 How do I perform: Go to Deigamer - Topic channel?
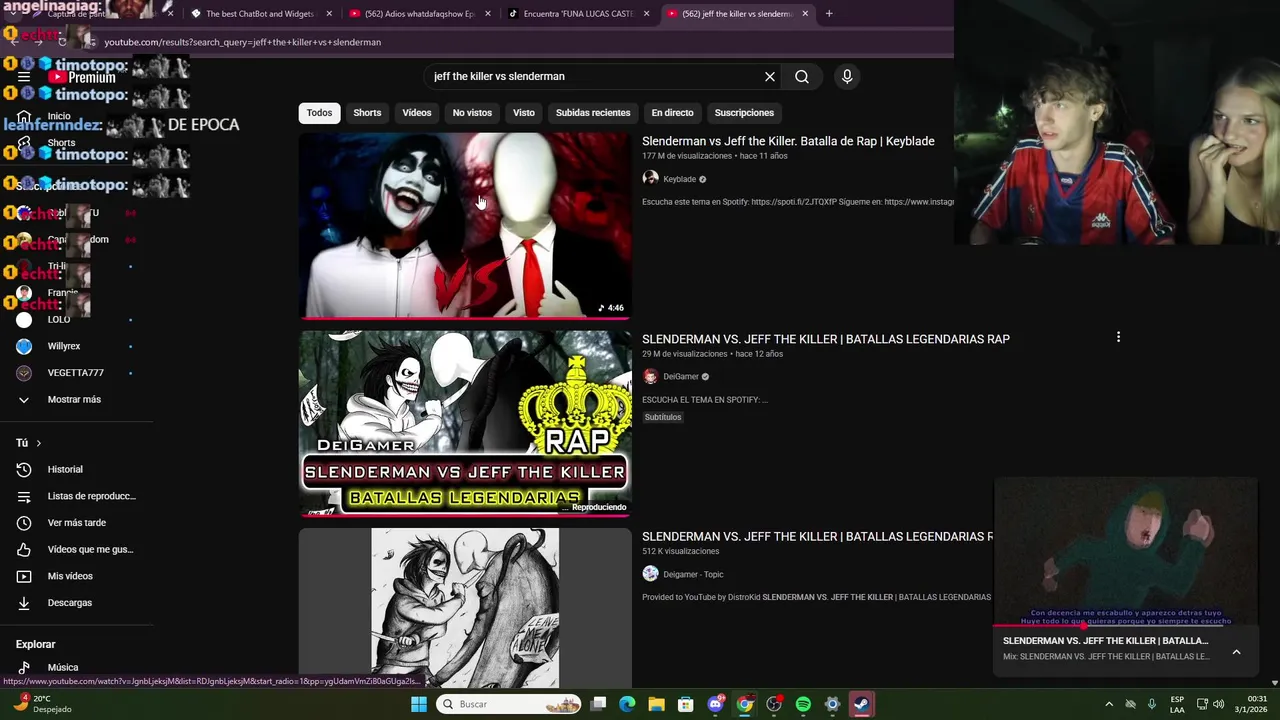click(693, 574)
